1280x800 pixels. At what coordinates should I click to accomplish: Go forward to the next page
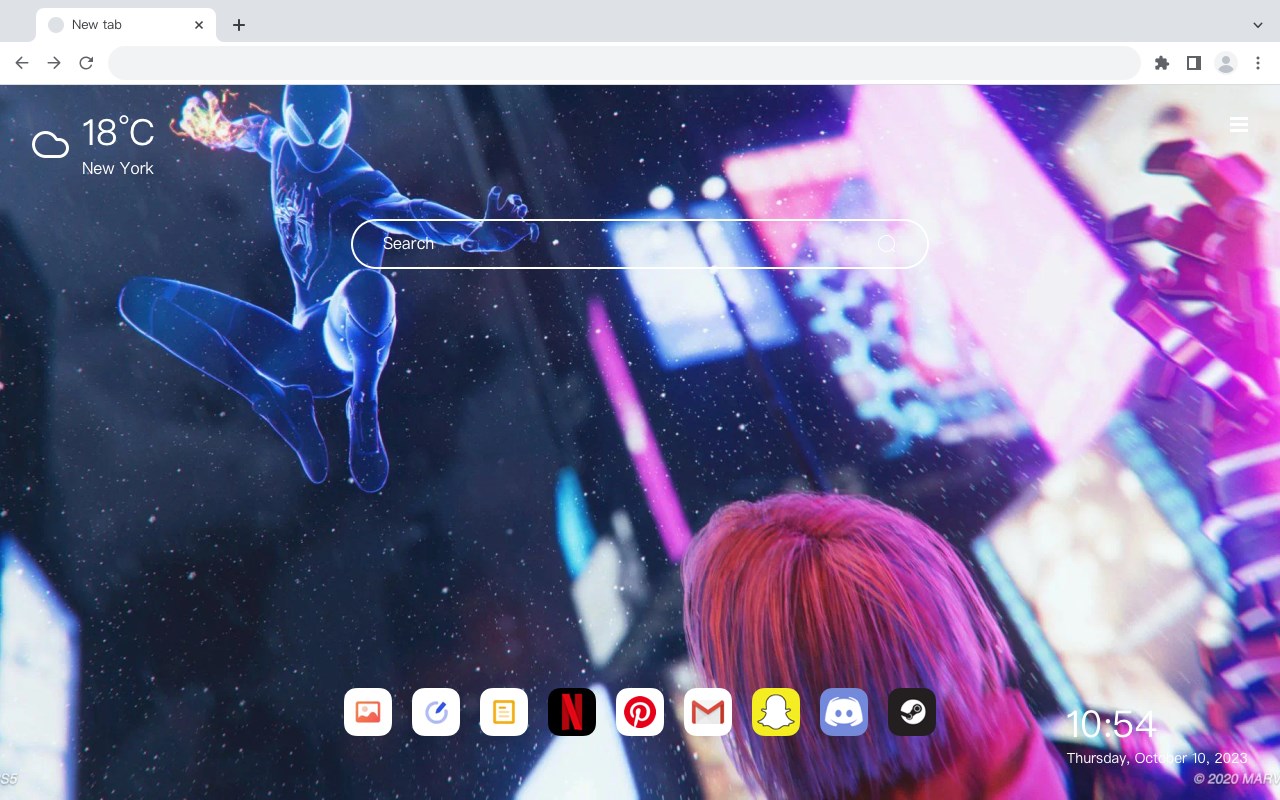54,63
